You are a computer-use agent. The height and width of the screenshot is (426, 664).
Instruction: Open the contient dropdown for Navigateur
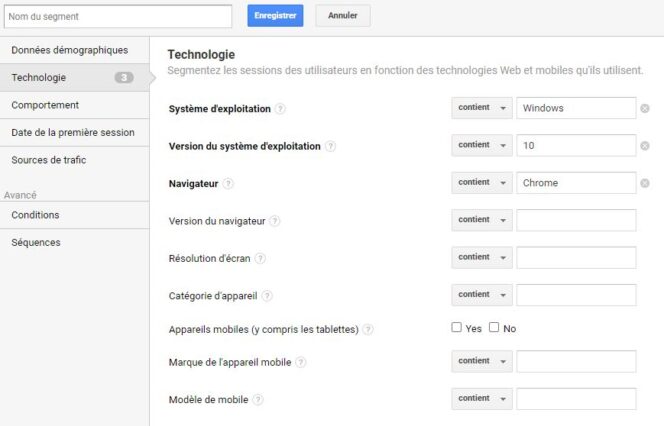[482, 183]
